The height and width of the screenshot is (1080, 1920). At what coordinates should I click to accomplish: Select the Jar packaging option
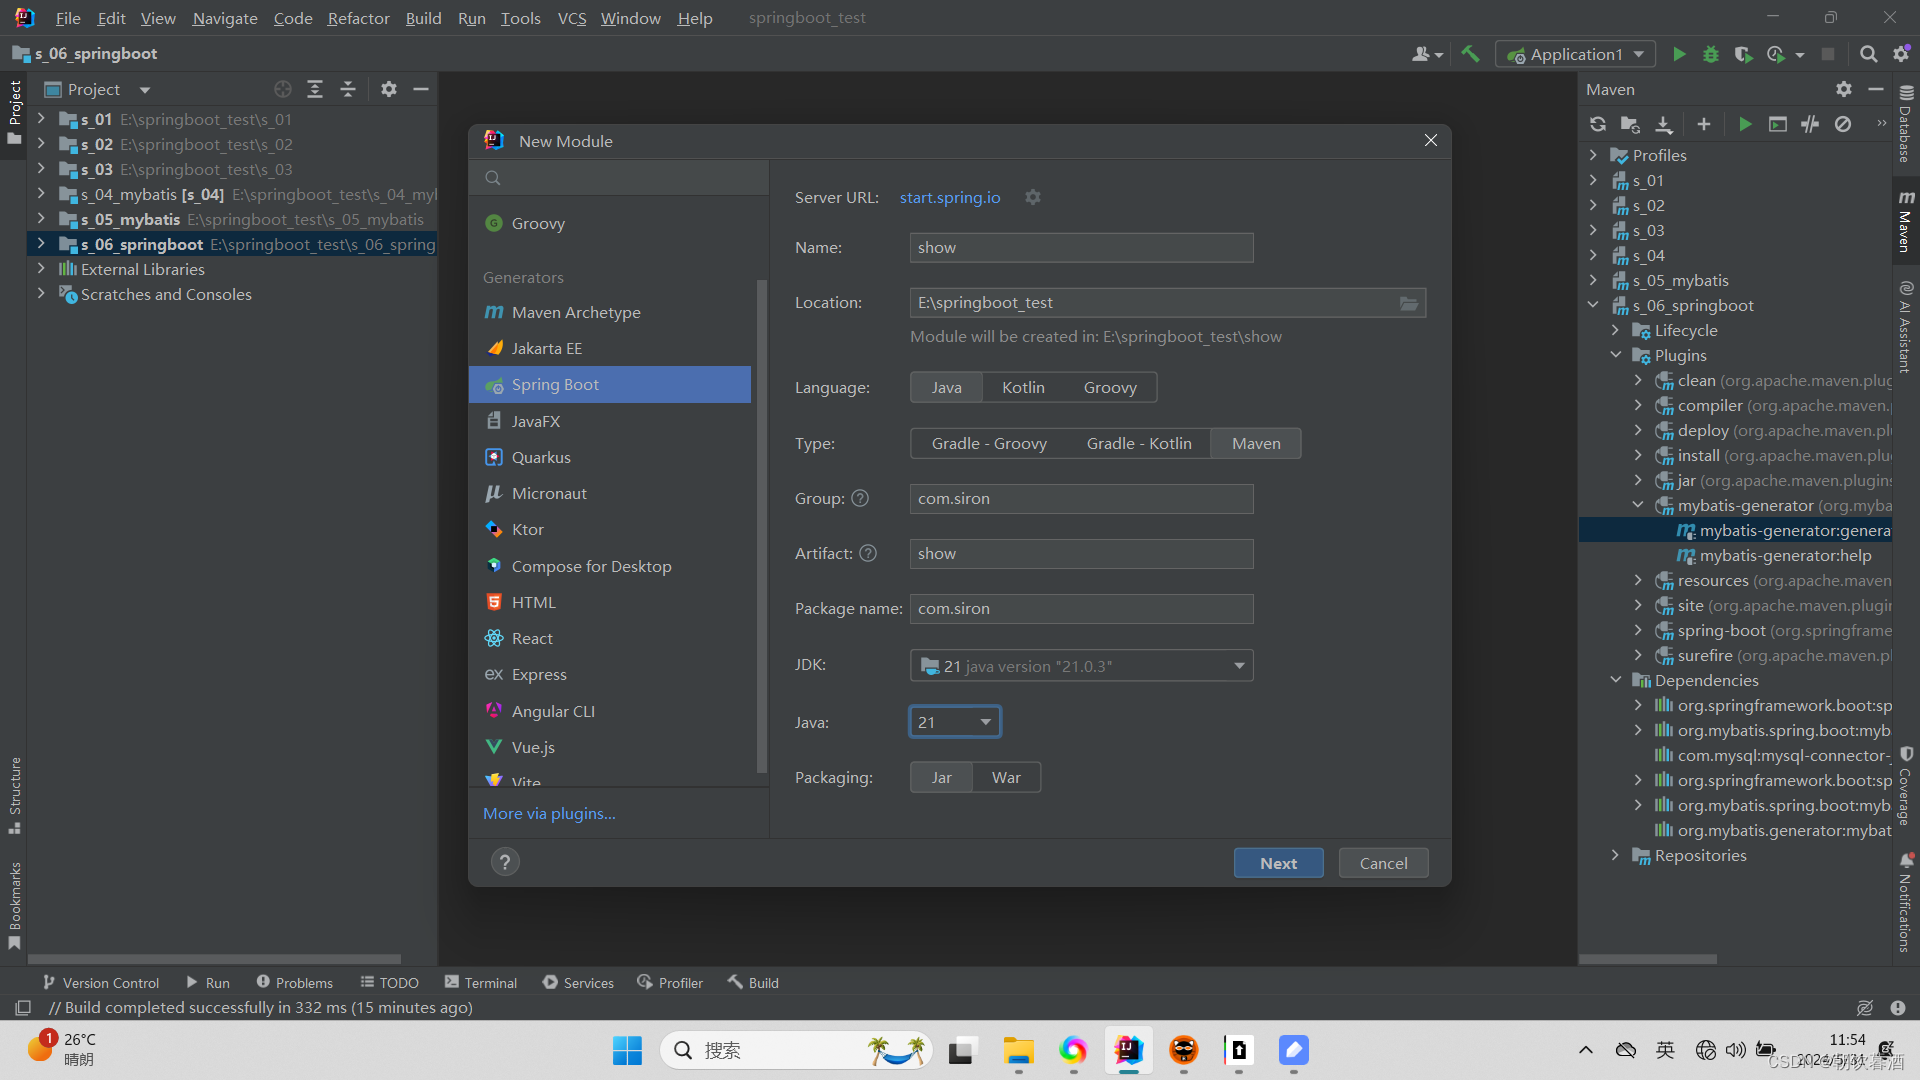[942, 777]
